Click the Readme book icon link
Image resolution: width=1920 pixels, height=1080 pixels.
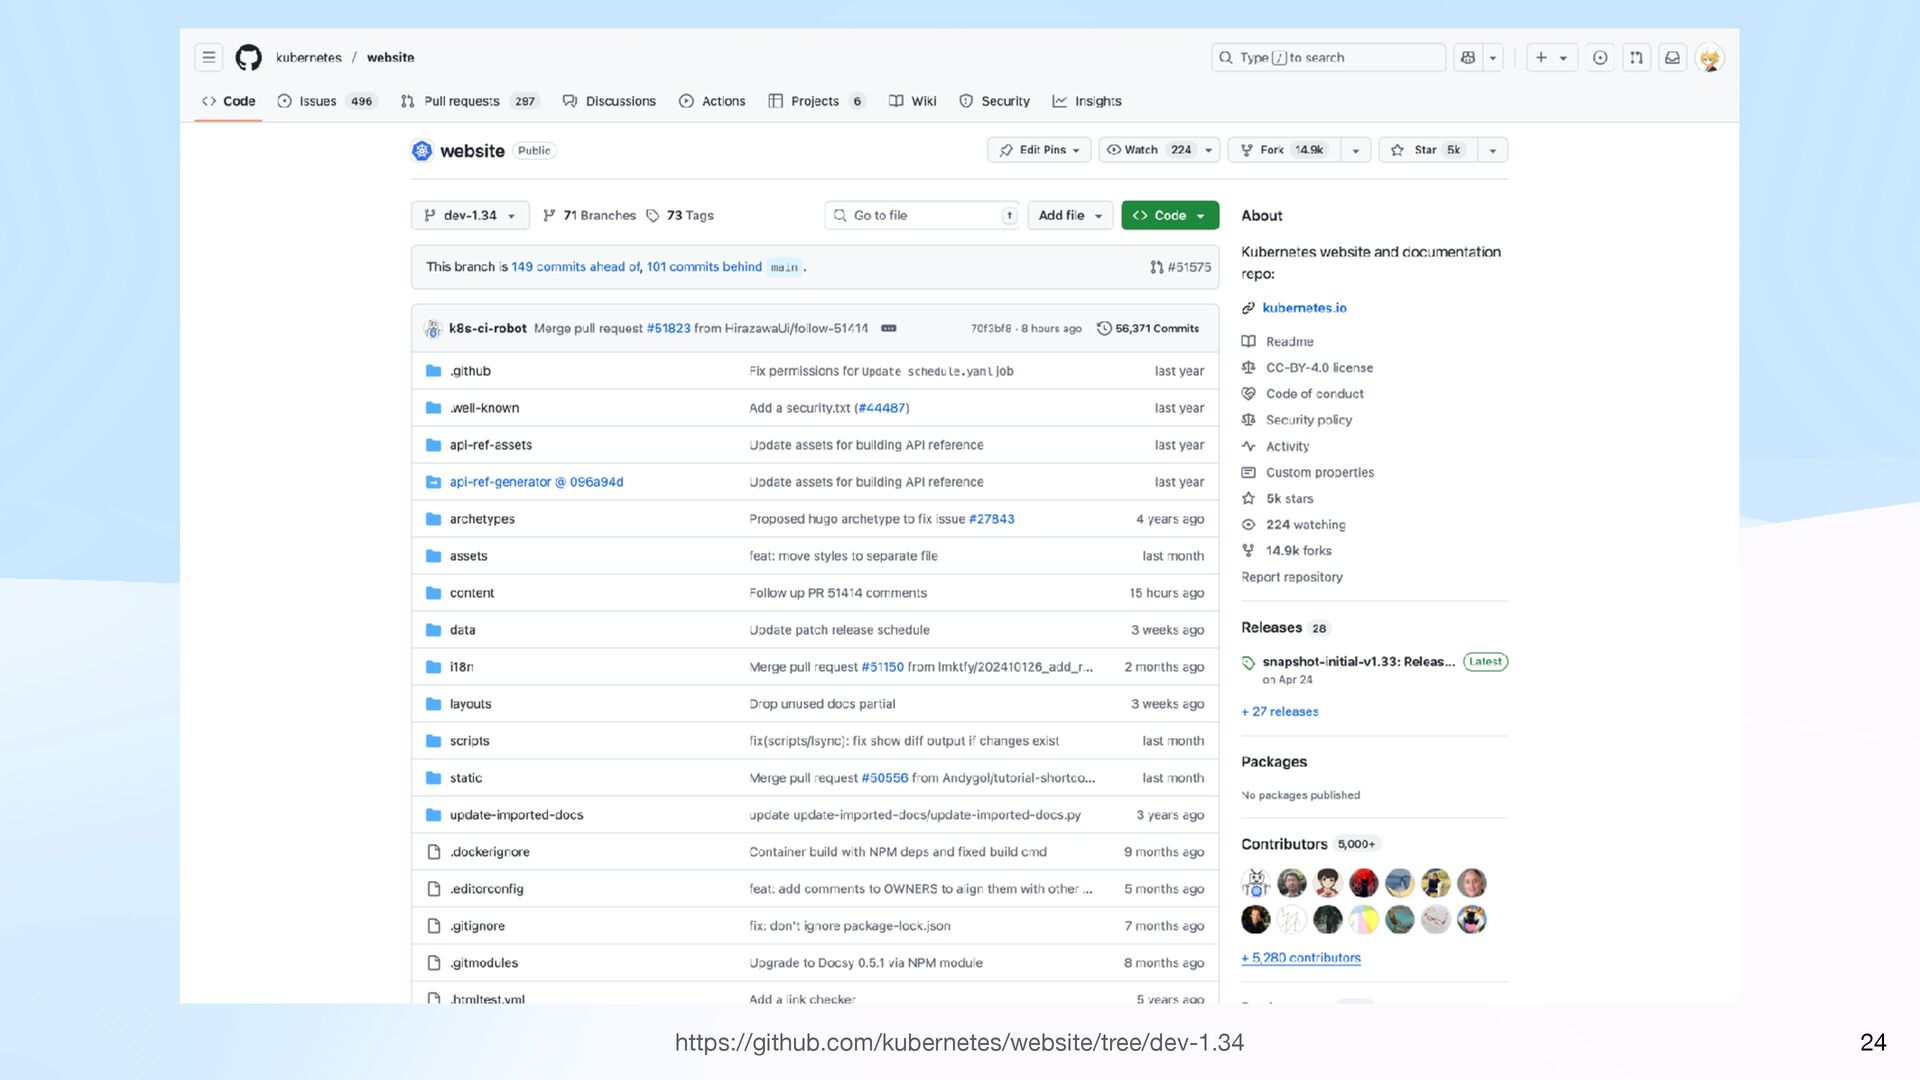1278,342
